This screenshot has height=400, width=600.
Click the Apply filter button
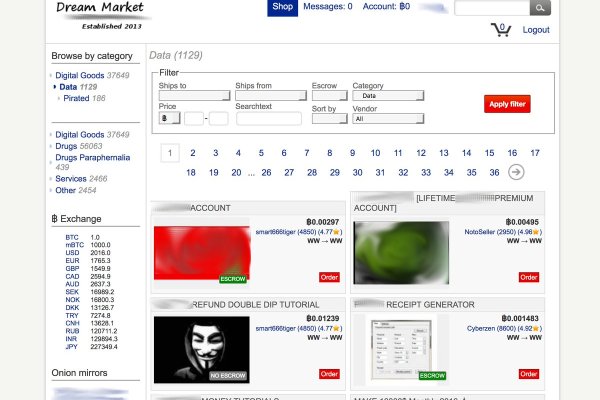507,104
